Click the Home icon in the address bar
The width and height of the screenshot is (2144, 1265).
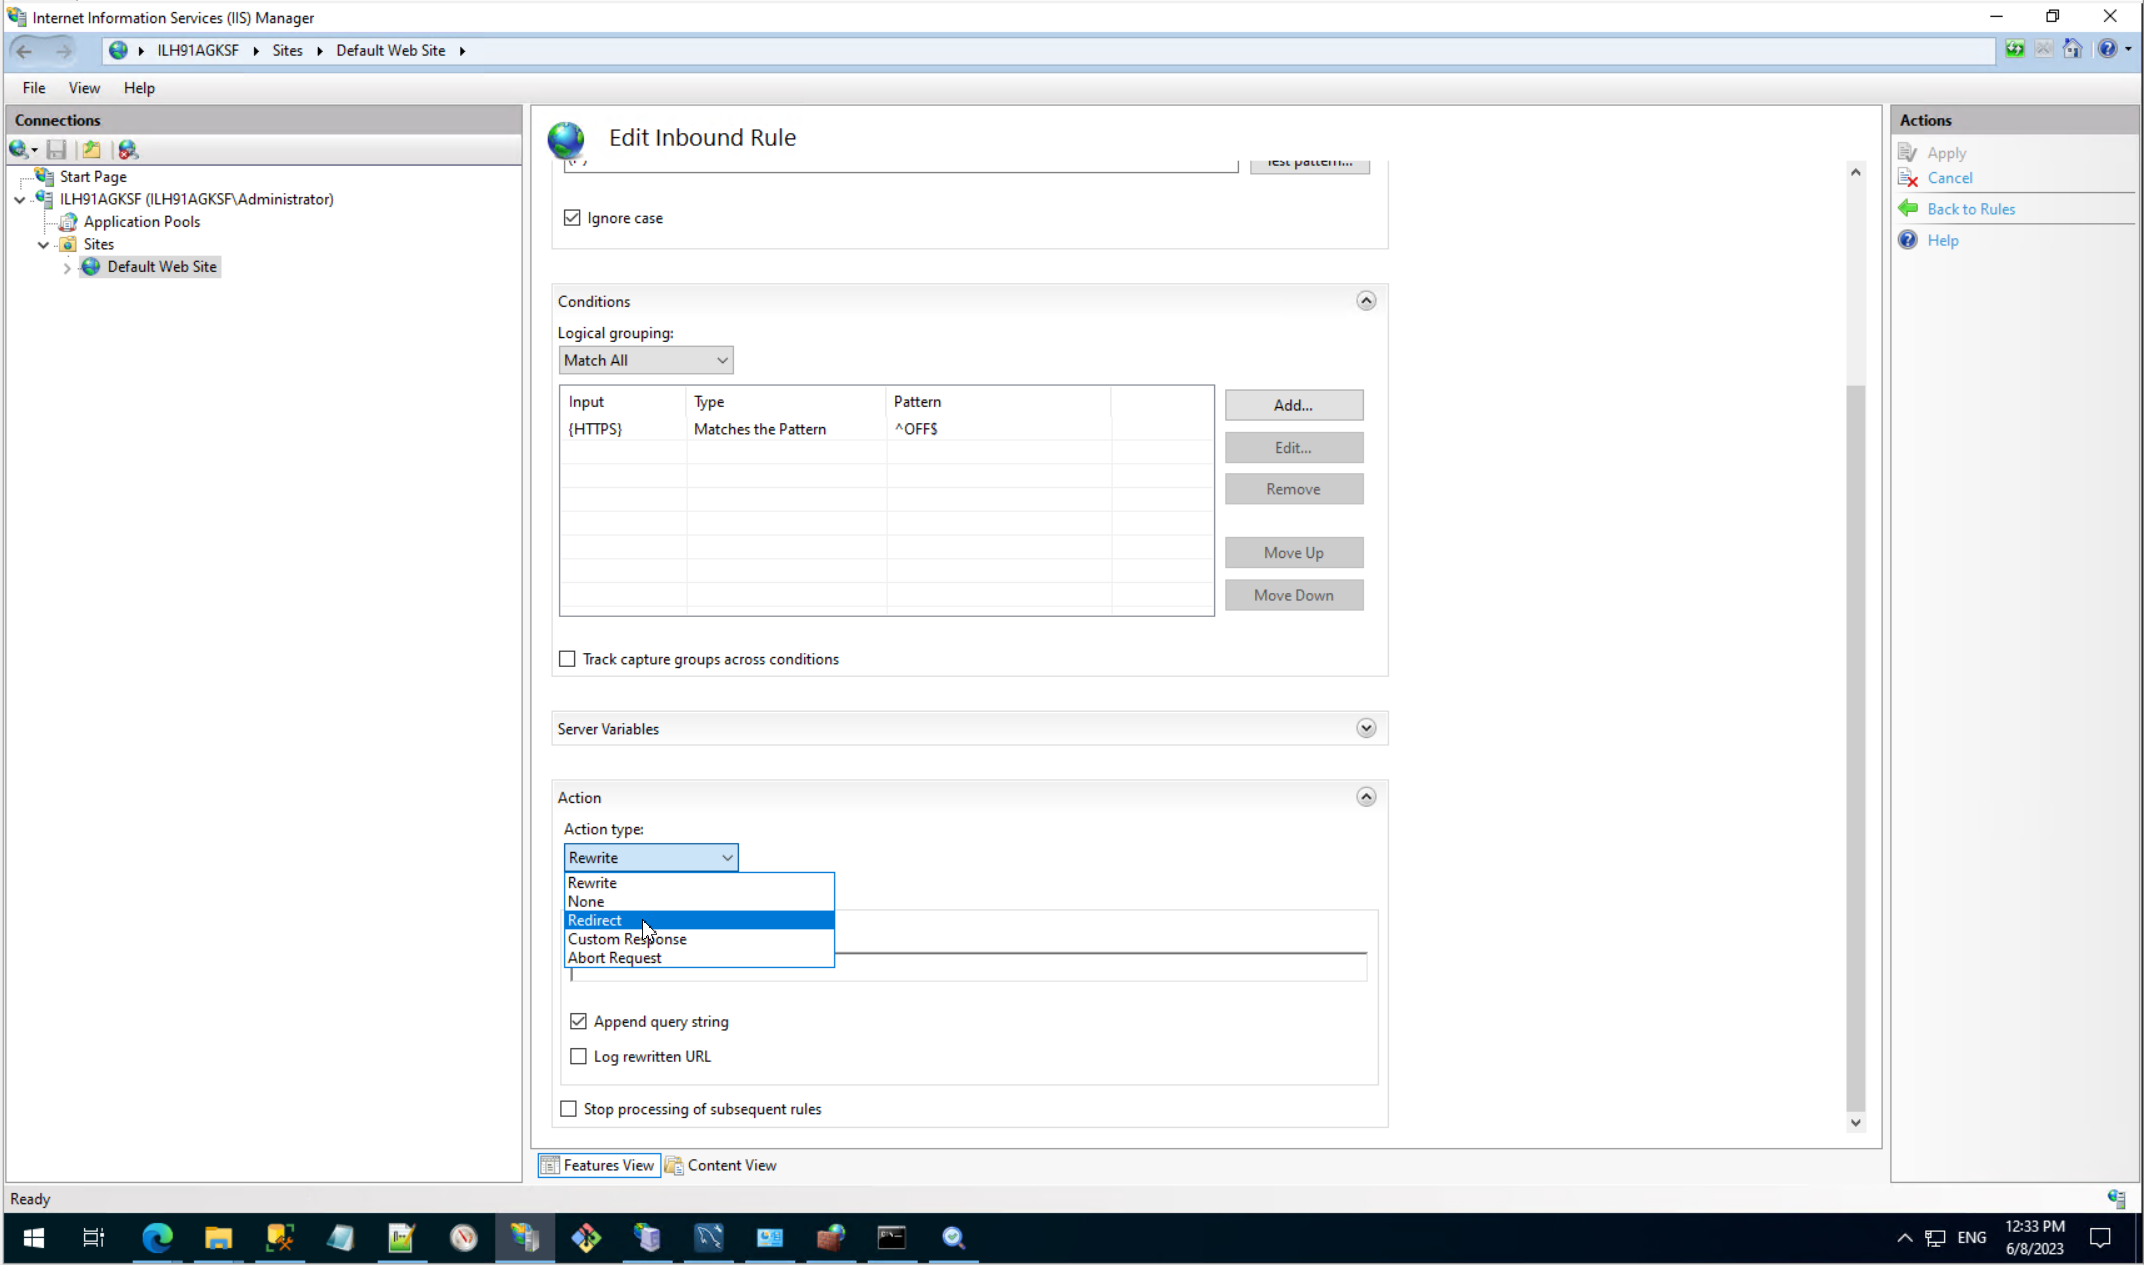[x=2072, y=49]
